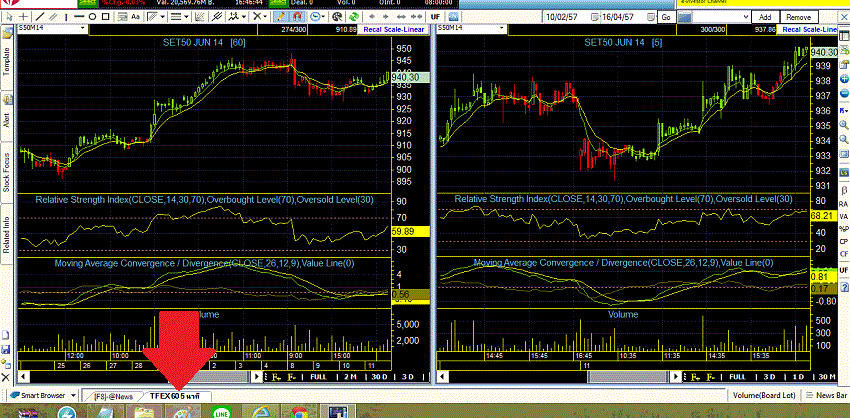Click the save disk icon on left edge
The height and width of the screenshot is (418, 850).
point(5,350)
